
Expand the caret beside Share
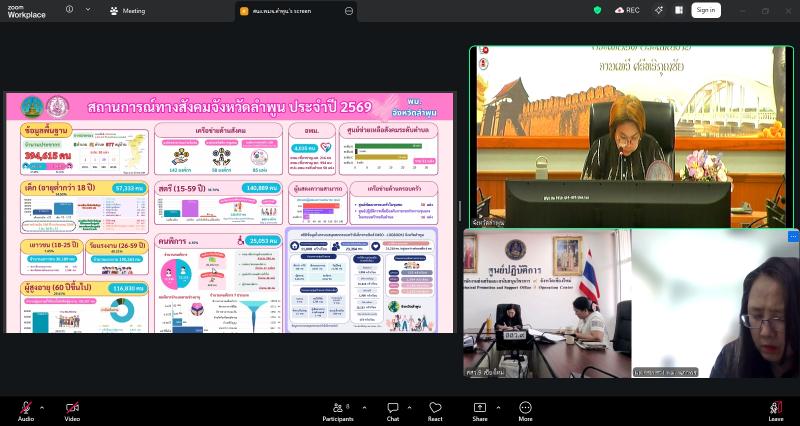(x=498, y=408)
